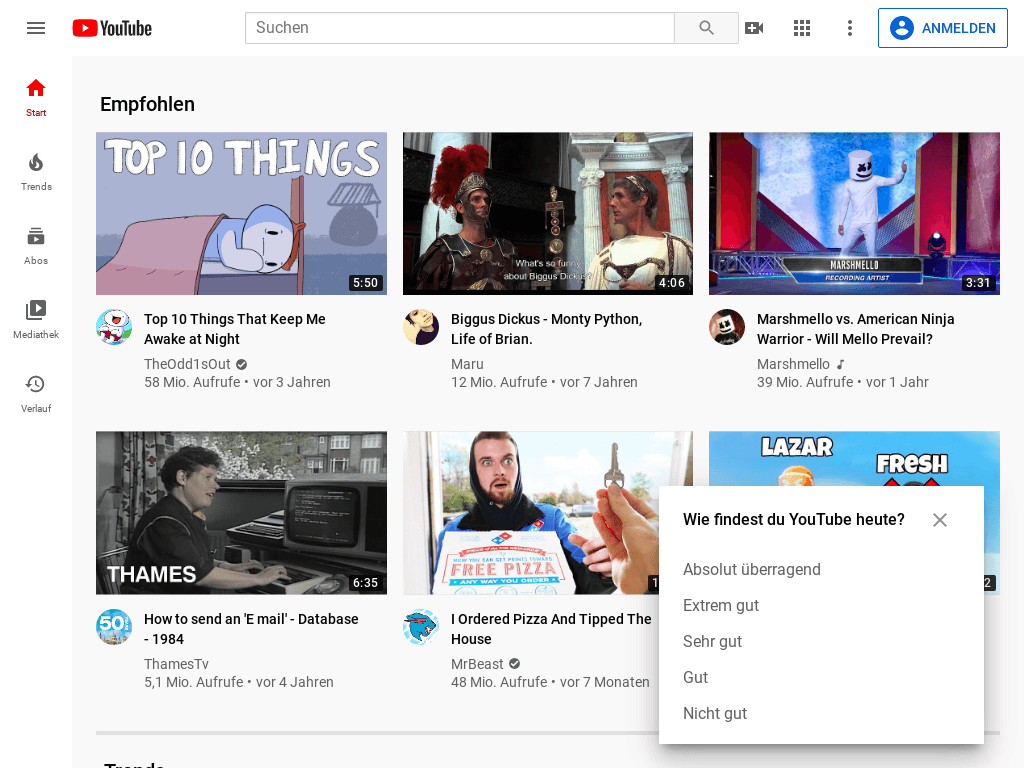Open the MrBeast channel name link
Image resolution: width=1024 pixels, height=768 pixels.
click(x=477, y=664)
